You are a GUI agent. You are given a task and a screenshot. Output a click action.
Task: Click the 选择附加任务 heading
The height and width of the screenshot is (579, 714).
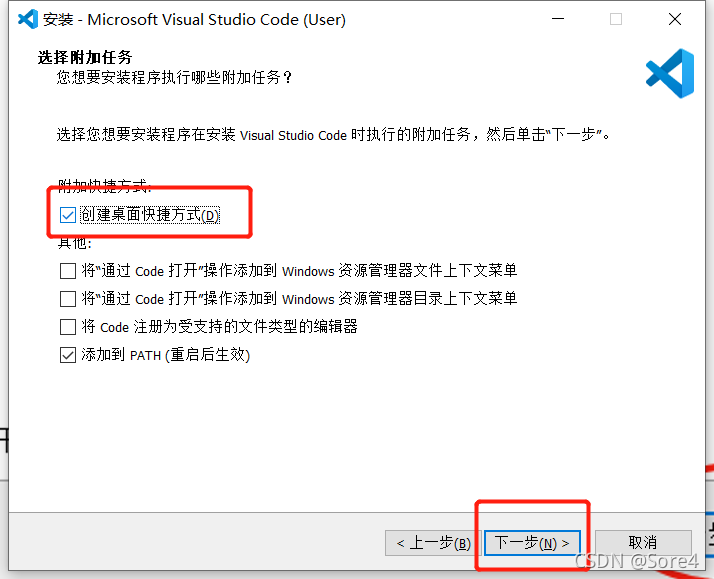coord(85,57)
